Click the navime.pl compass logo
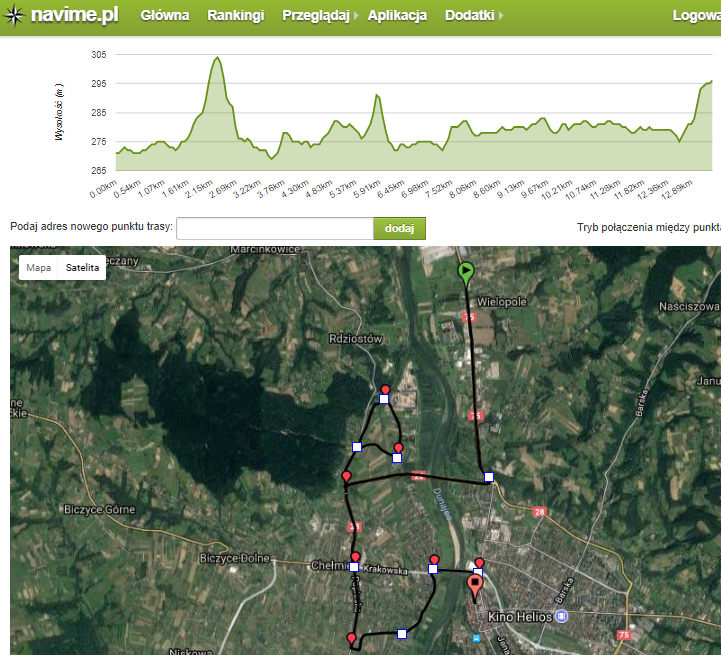The height and width of the screenshot is (655, 721). pyautogui.click(x=14, y=15)
